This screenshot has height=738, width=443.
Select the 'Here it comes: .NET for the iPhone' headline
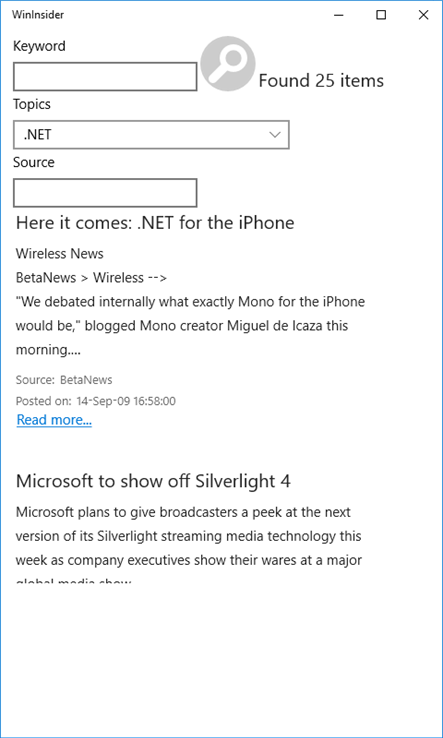pos(155,223)
